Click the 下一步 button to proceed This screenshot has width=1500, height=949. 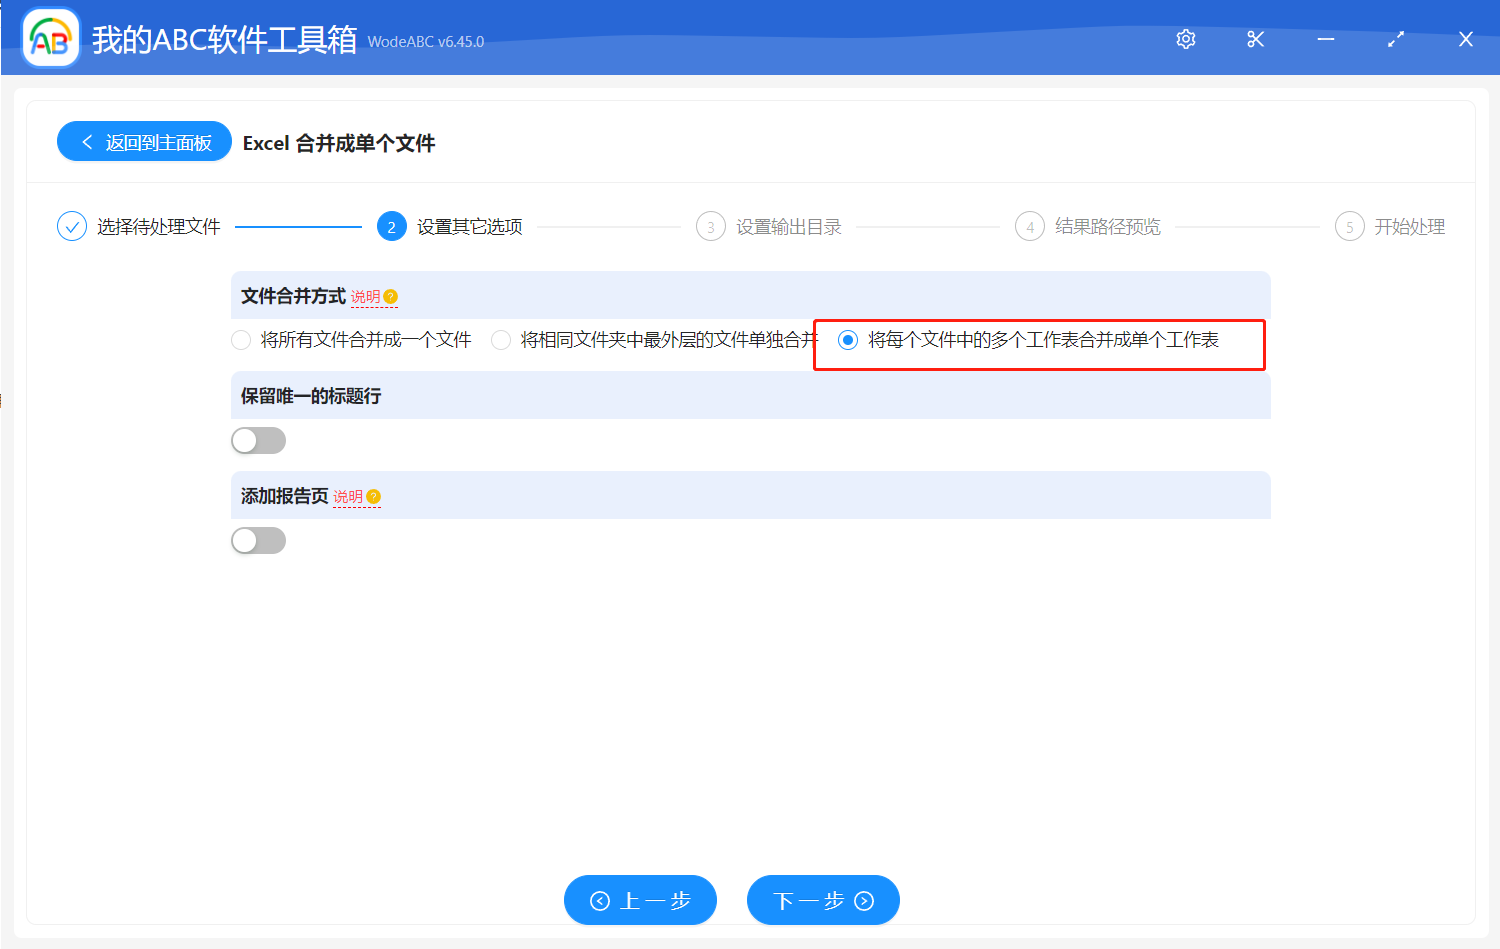(x=822, y=900)
